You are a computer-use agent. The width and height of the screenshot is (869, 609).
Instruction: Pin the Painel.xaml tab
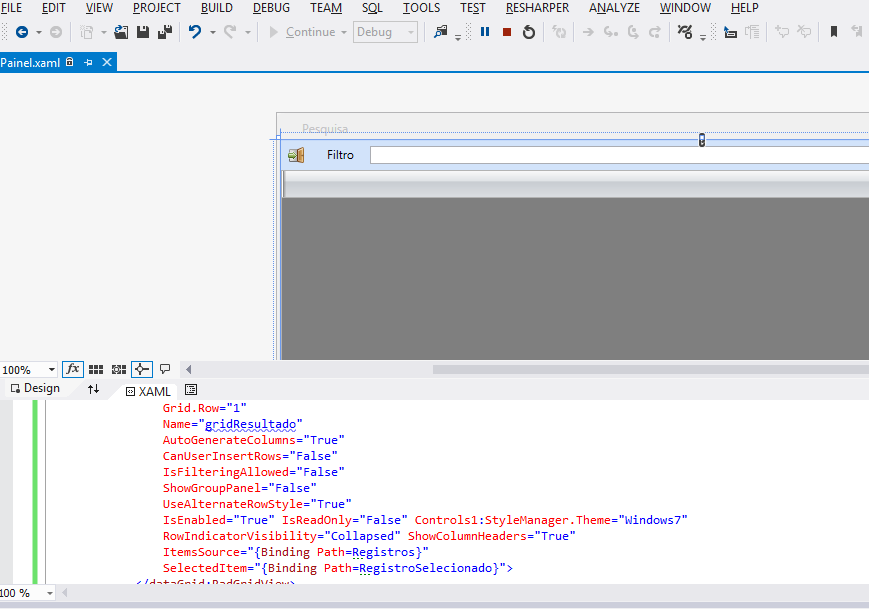click(88, 63)
